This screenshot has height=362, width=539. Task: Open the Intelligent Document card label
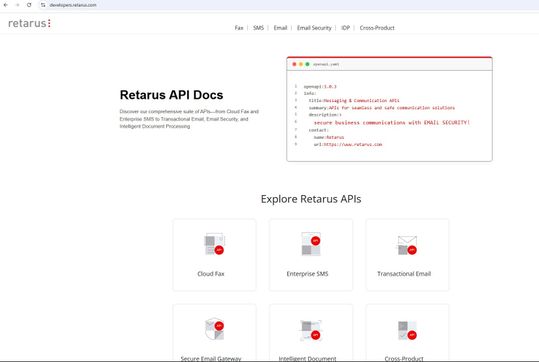click(x=307, y=359)
